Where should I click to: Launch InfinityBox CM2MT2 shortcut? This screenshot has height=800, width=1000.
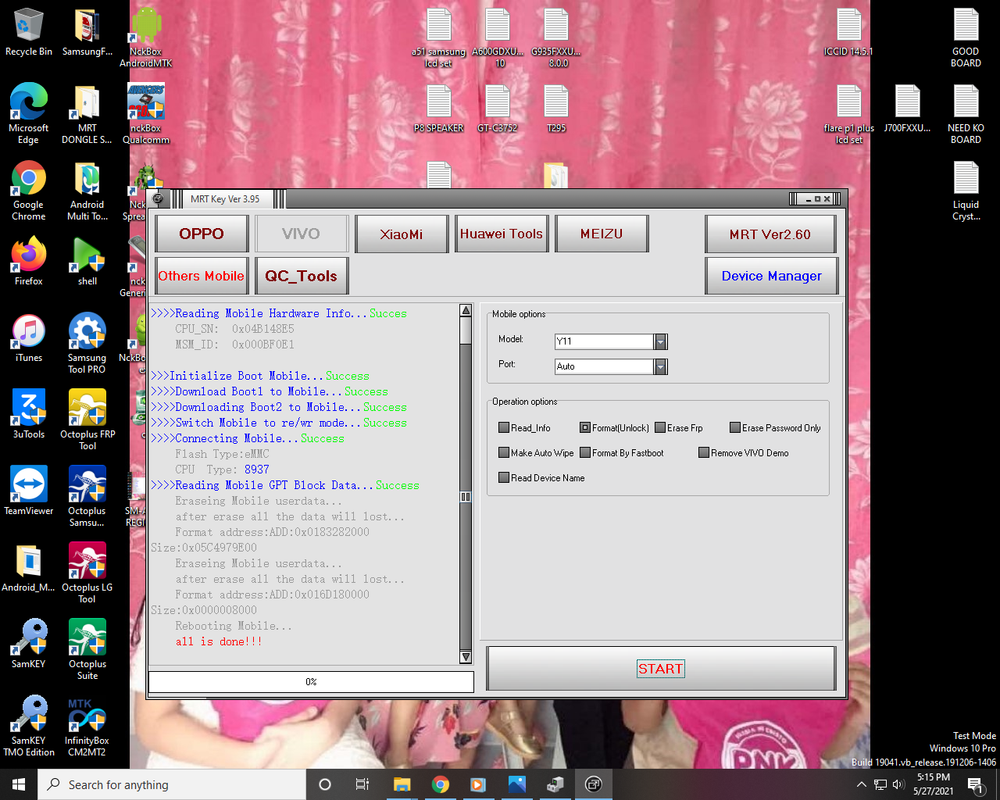point(87,726)
